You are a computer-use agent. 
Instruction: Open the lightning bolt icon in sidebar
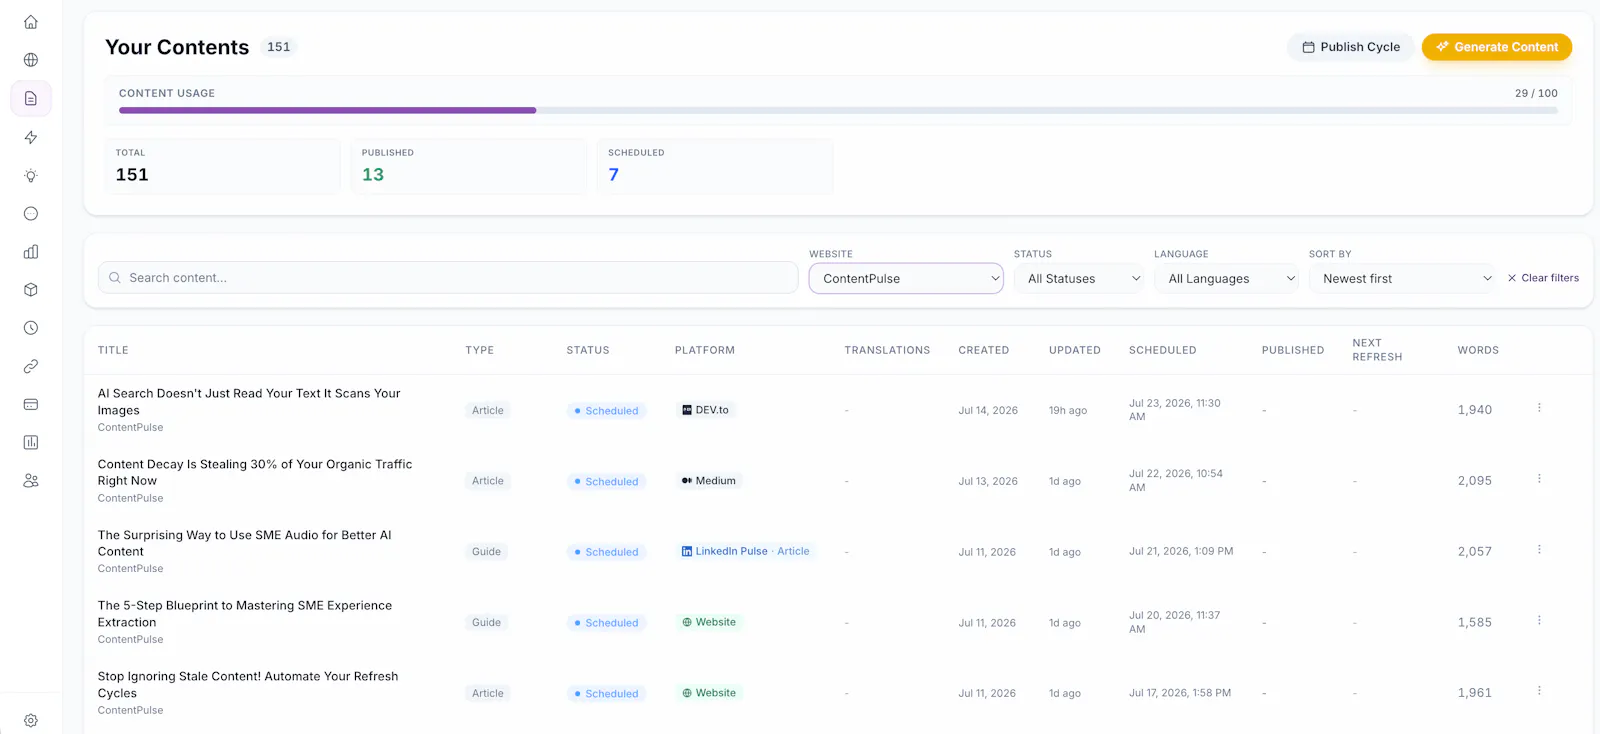coord(31,137)
